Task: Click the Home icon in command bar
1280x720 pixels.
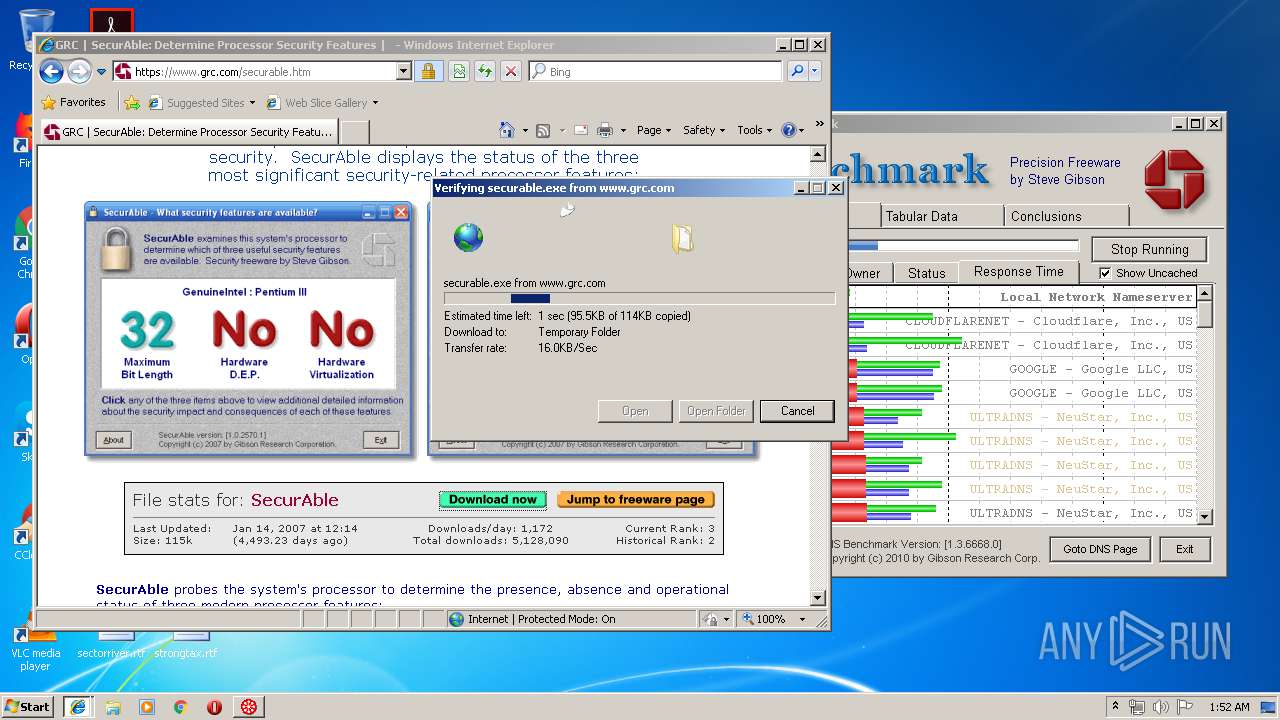Action: pos(506,130)
